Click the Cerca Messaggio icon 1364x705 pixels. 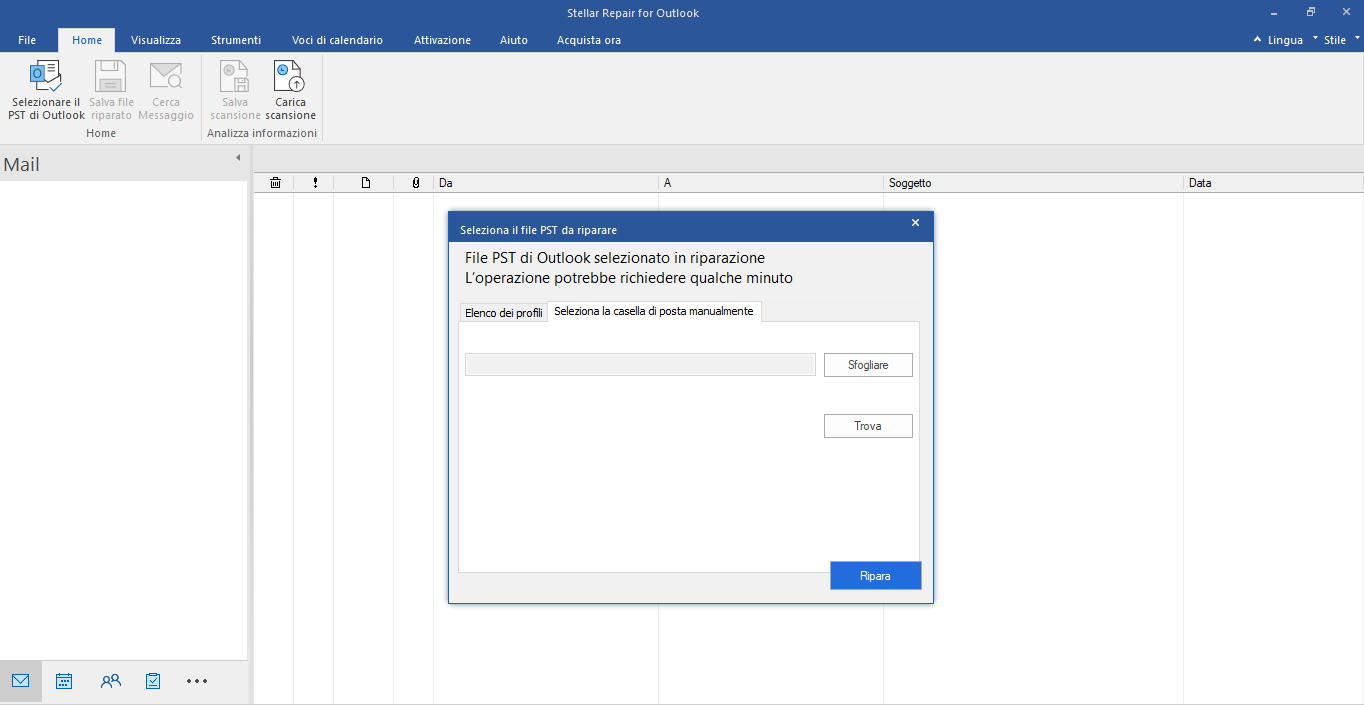click(x=166, y=77)
